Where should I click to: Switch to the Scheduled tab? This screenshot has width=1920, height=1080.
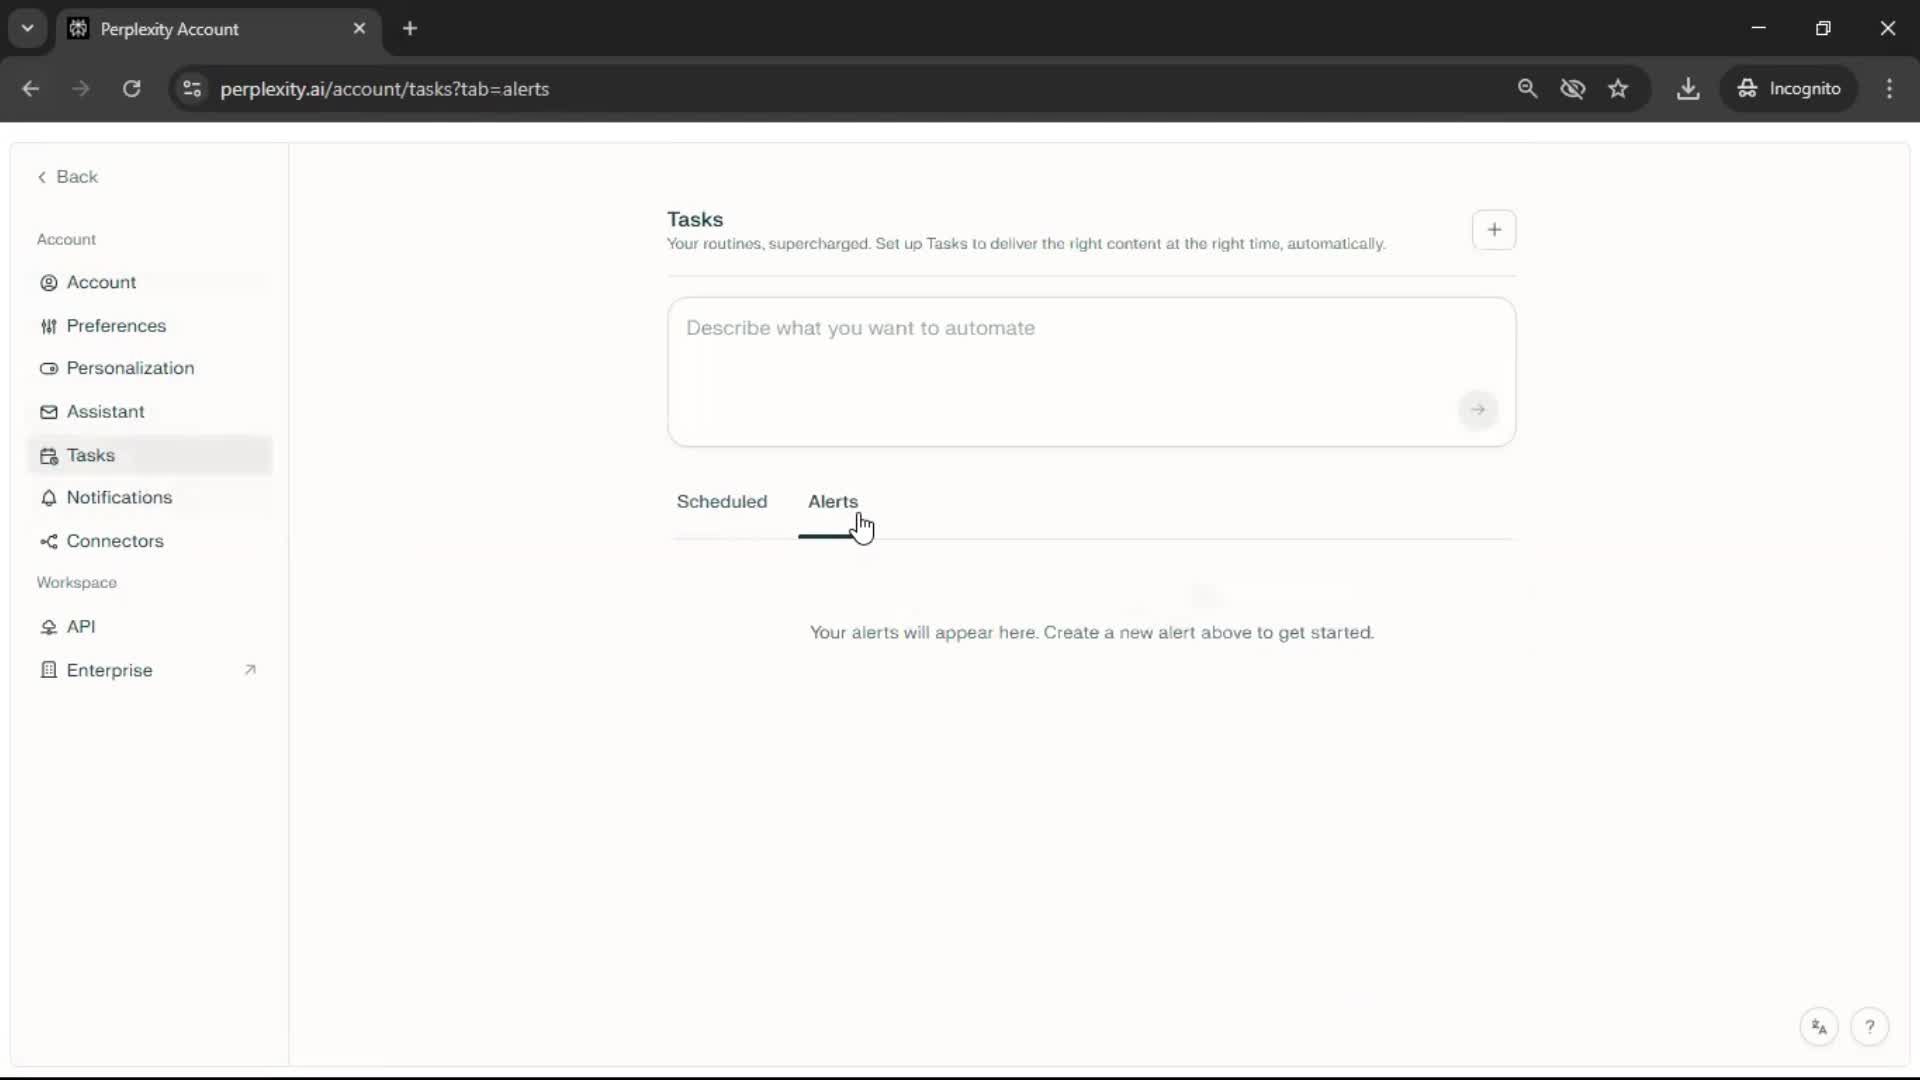tap(721, 502)
